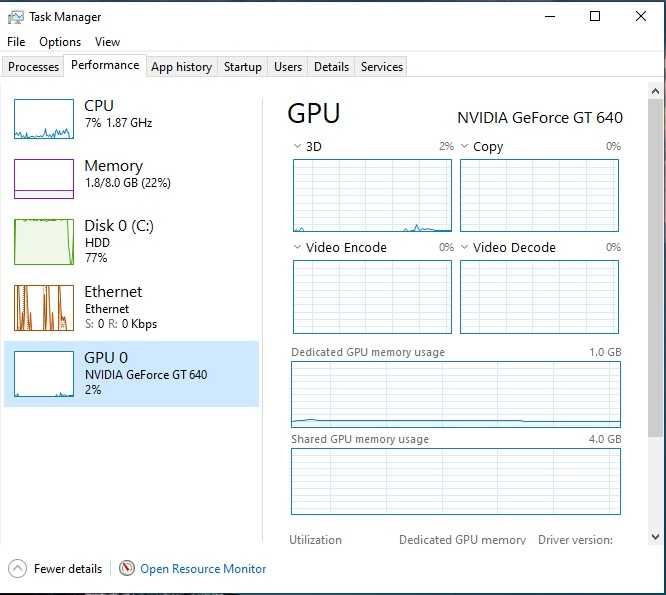Select the Ethernet graph thumbnail
The width and height of the screenshot is (666, 595).
pos(44,307)
